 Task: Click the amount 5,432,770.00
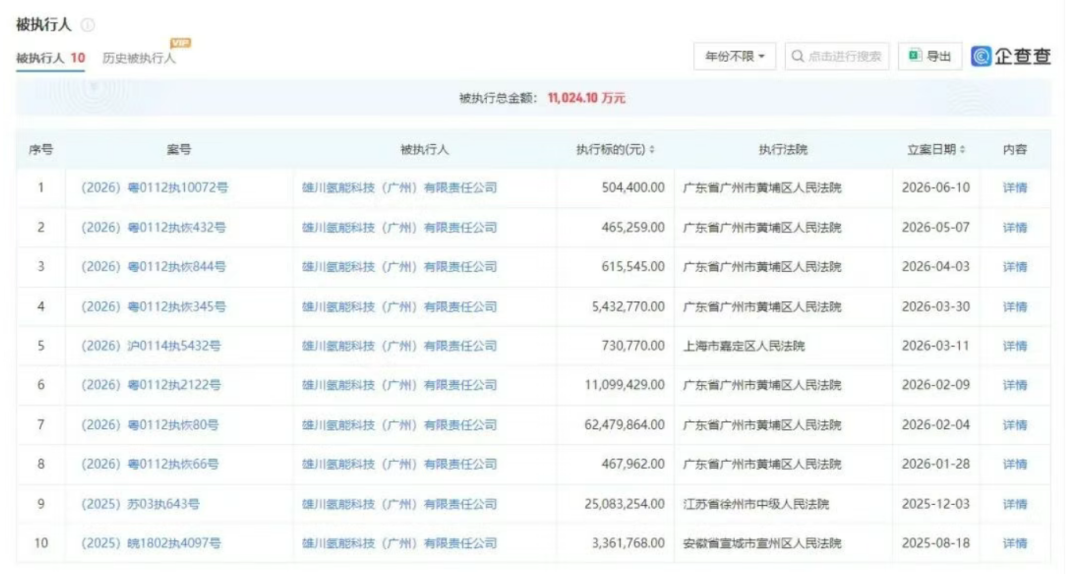pyautogui.click(x=628, y=307)
